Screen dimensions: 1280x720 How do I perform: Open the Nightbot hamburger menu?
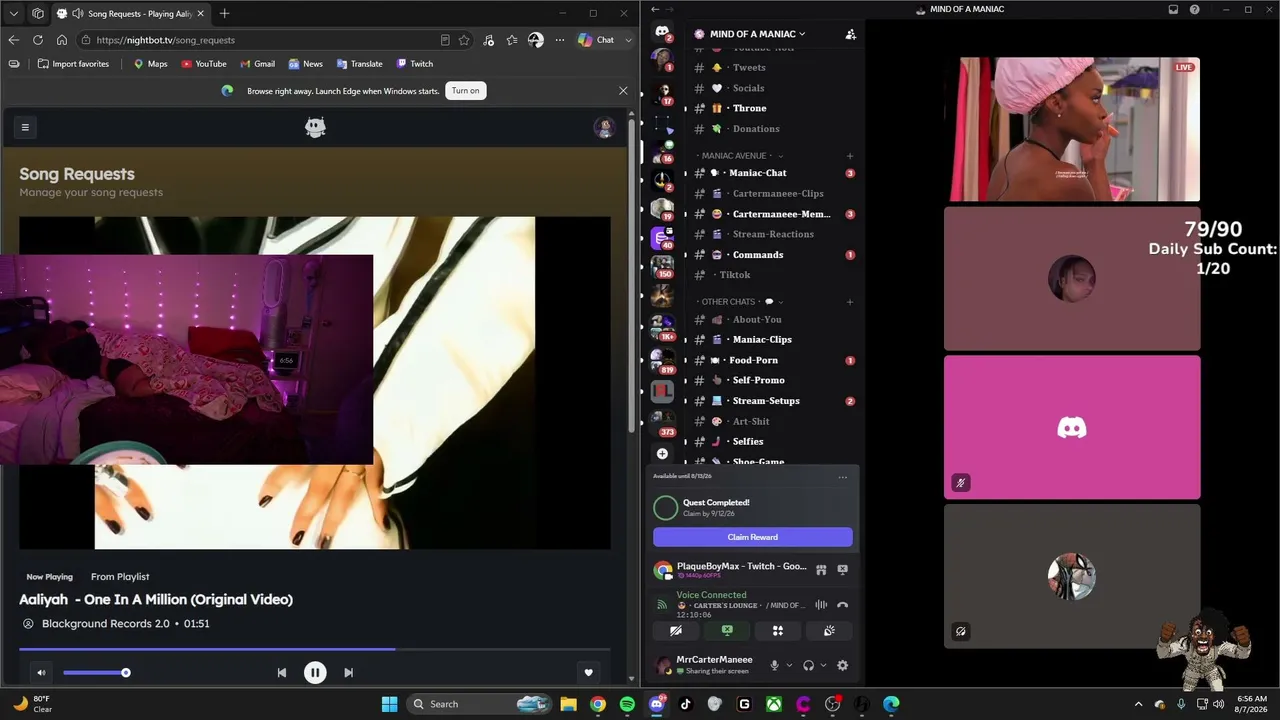25,127
